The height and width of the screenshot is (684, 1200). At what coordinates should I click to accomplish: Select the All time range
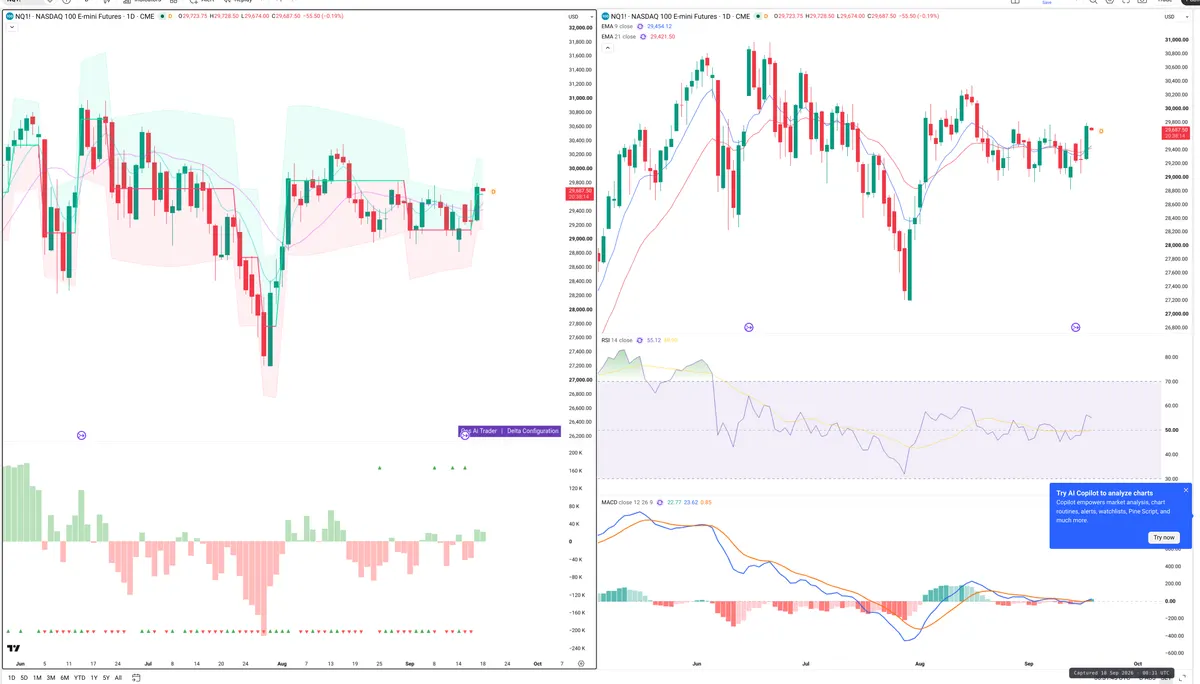tap(118, 677)
